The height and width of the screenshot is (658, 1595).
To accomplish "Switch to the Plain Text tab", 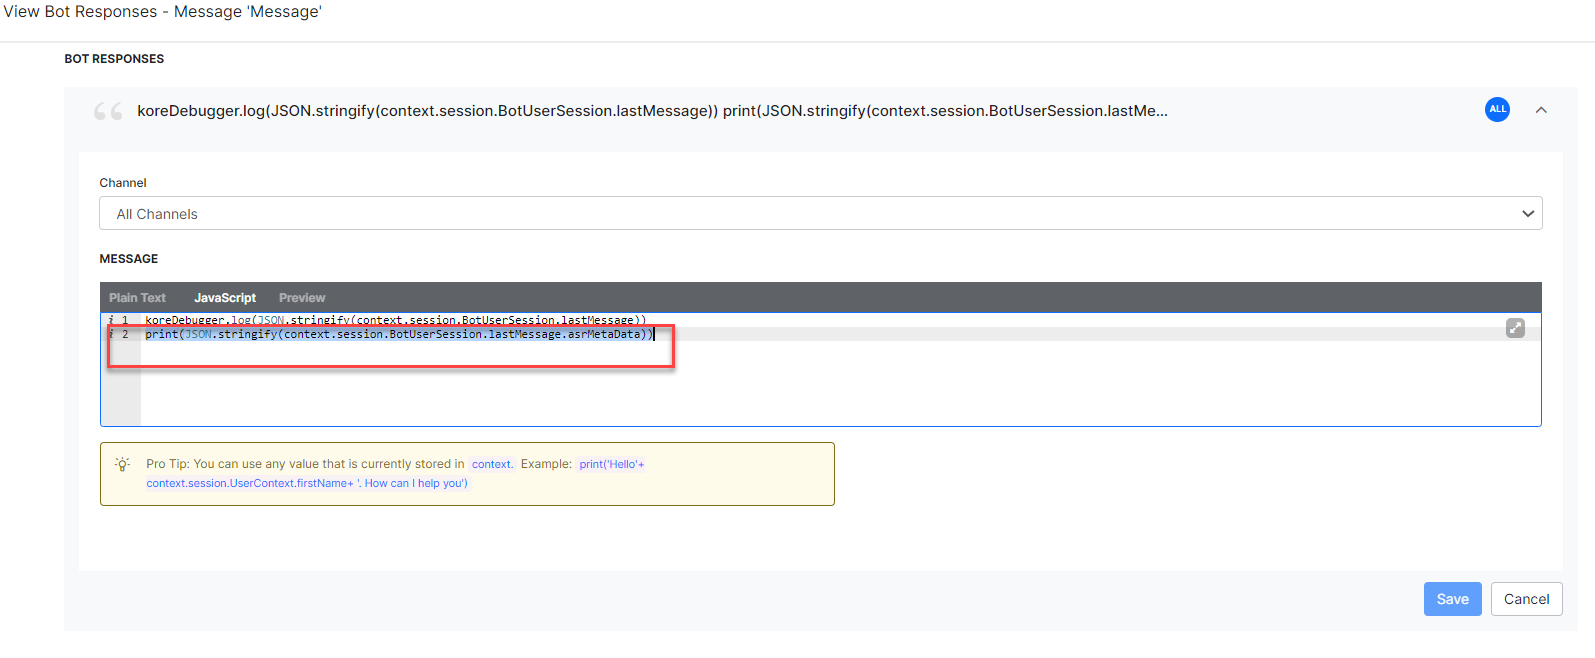I will pyautogui.click(x=137, y=298).
